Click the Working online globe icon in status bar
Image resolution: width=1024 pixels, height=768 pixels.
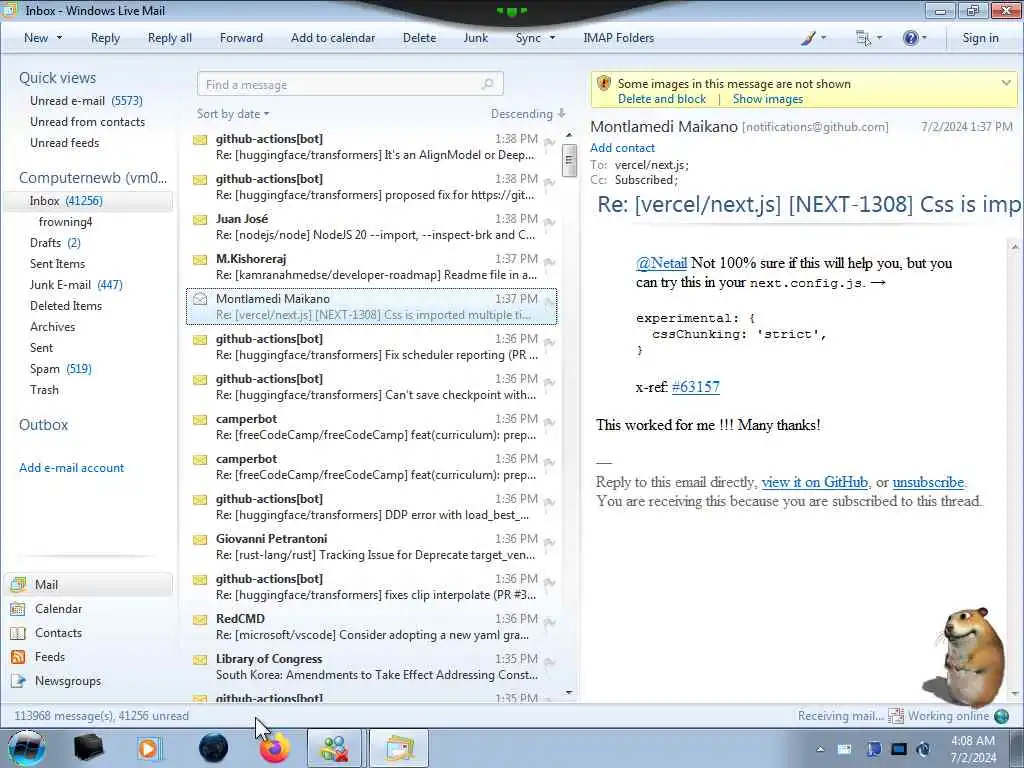1001,716
